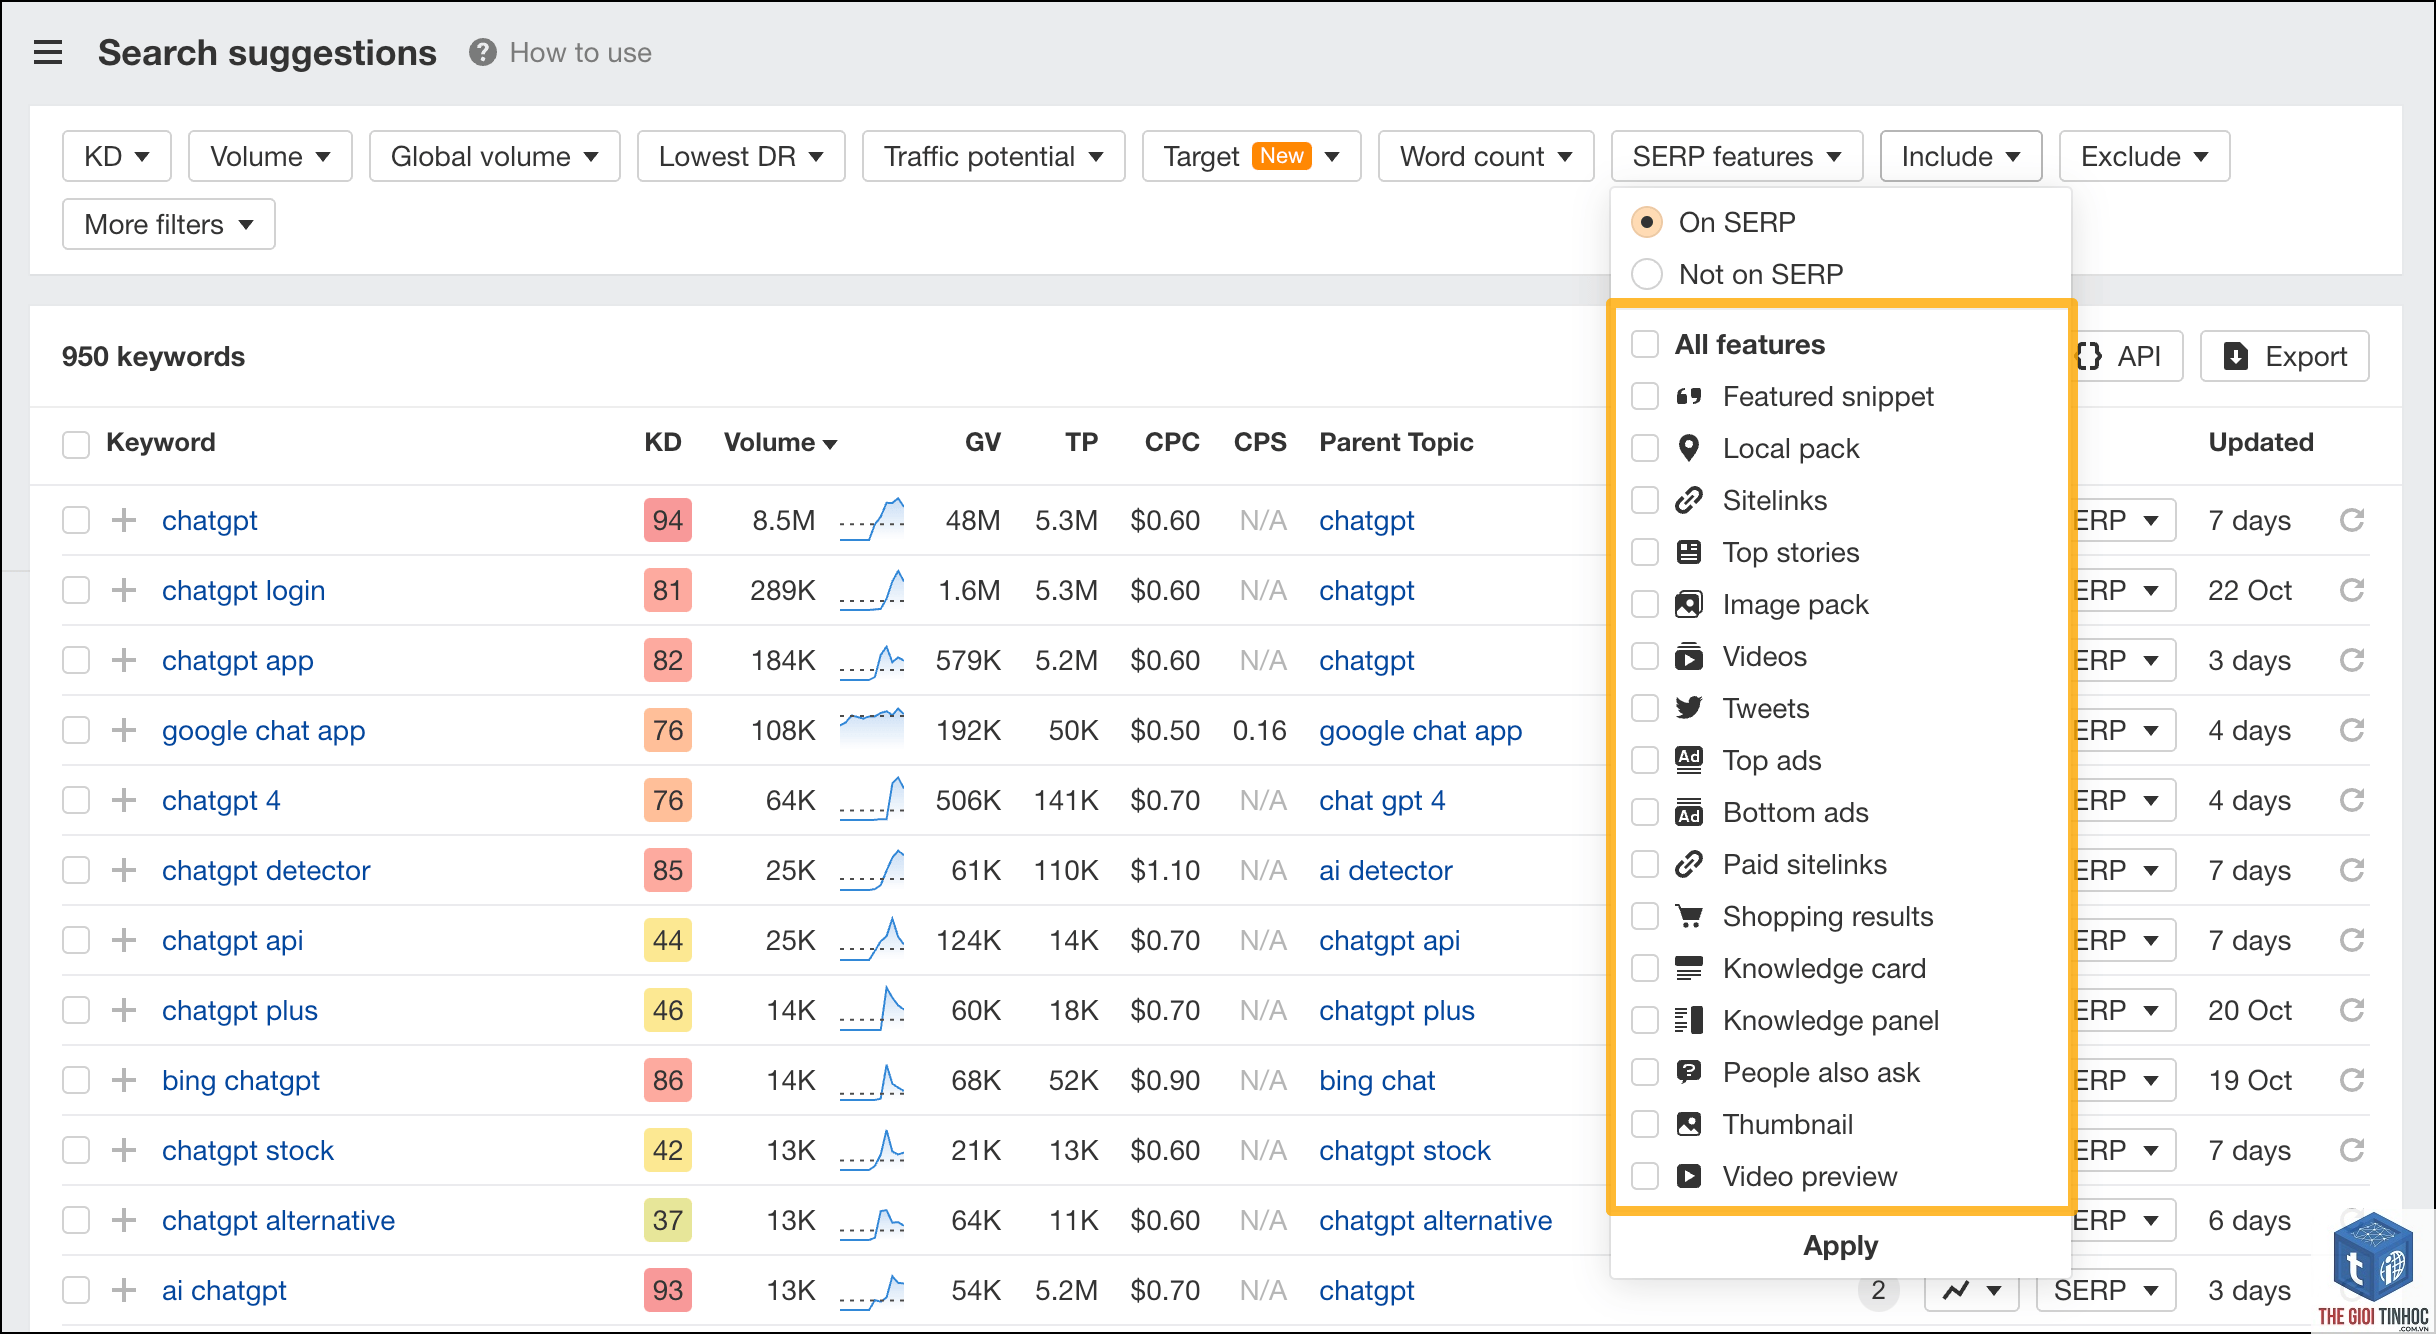The width and height of the screenshot is (2436, 1334).
Task: Click the Top ads icon
Action: coord(1689,760)
